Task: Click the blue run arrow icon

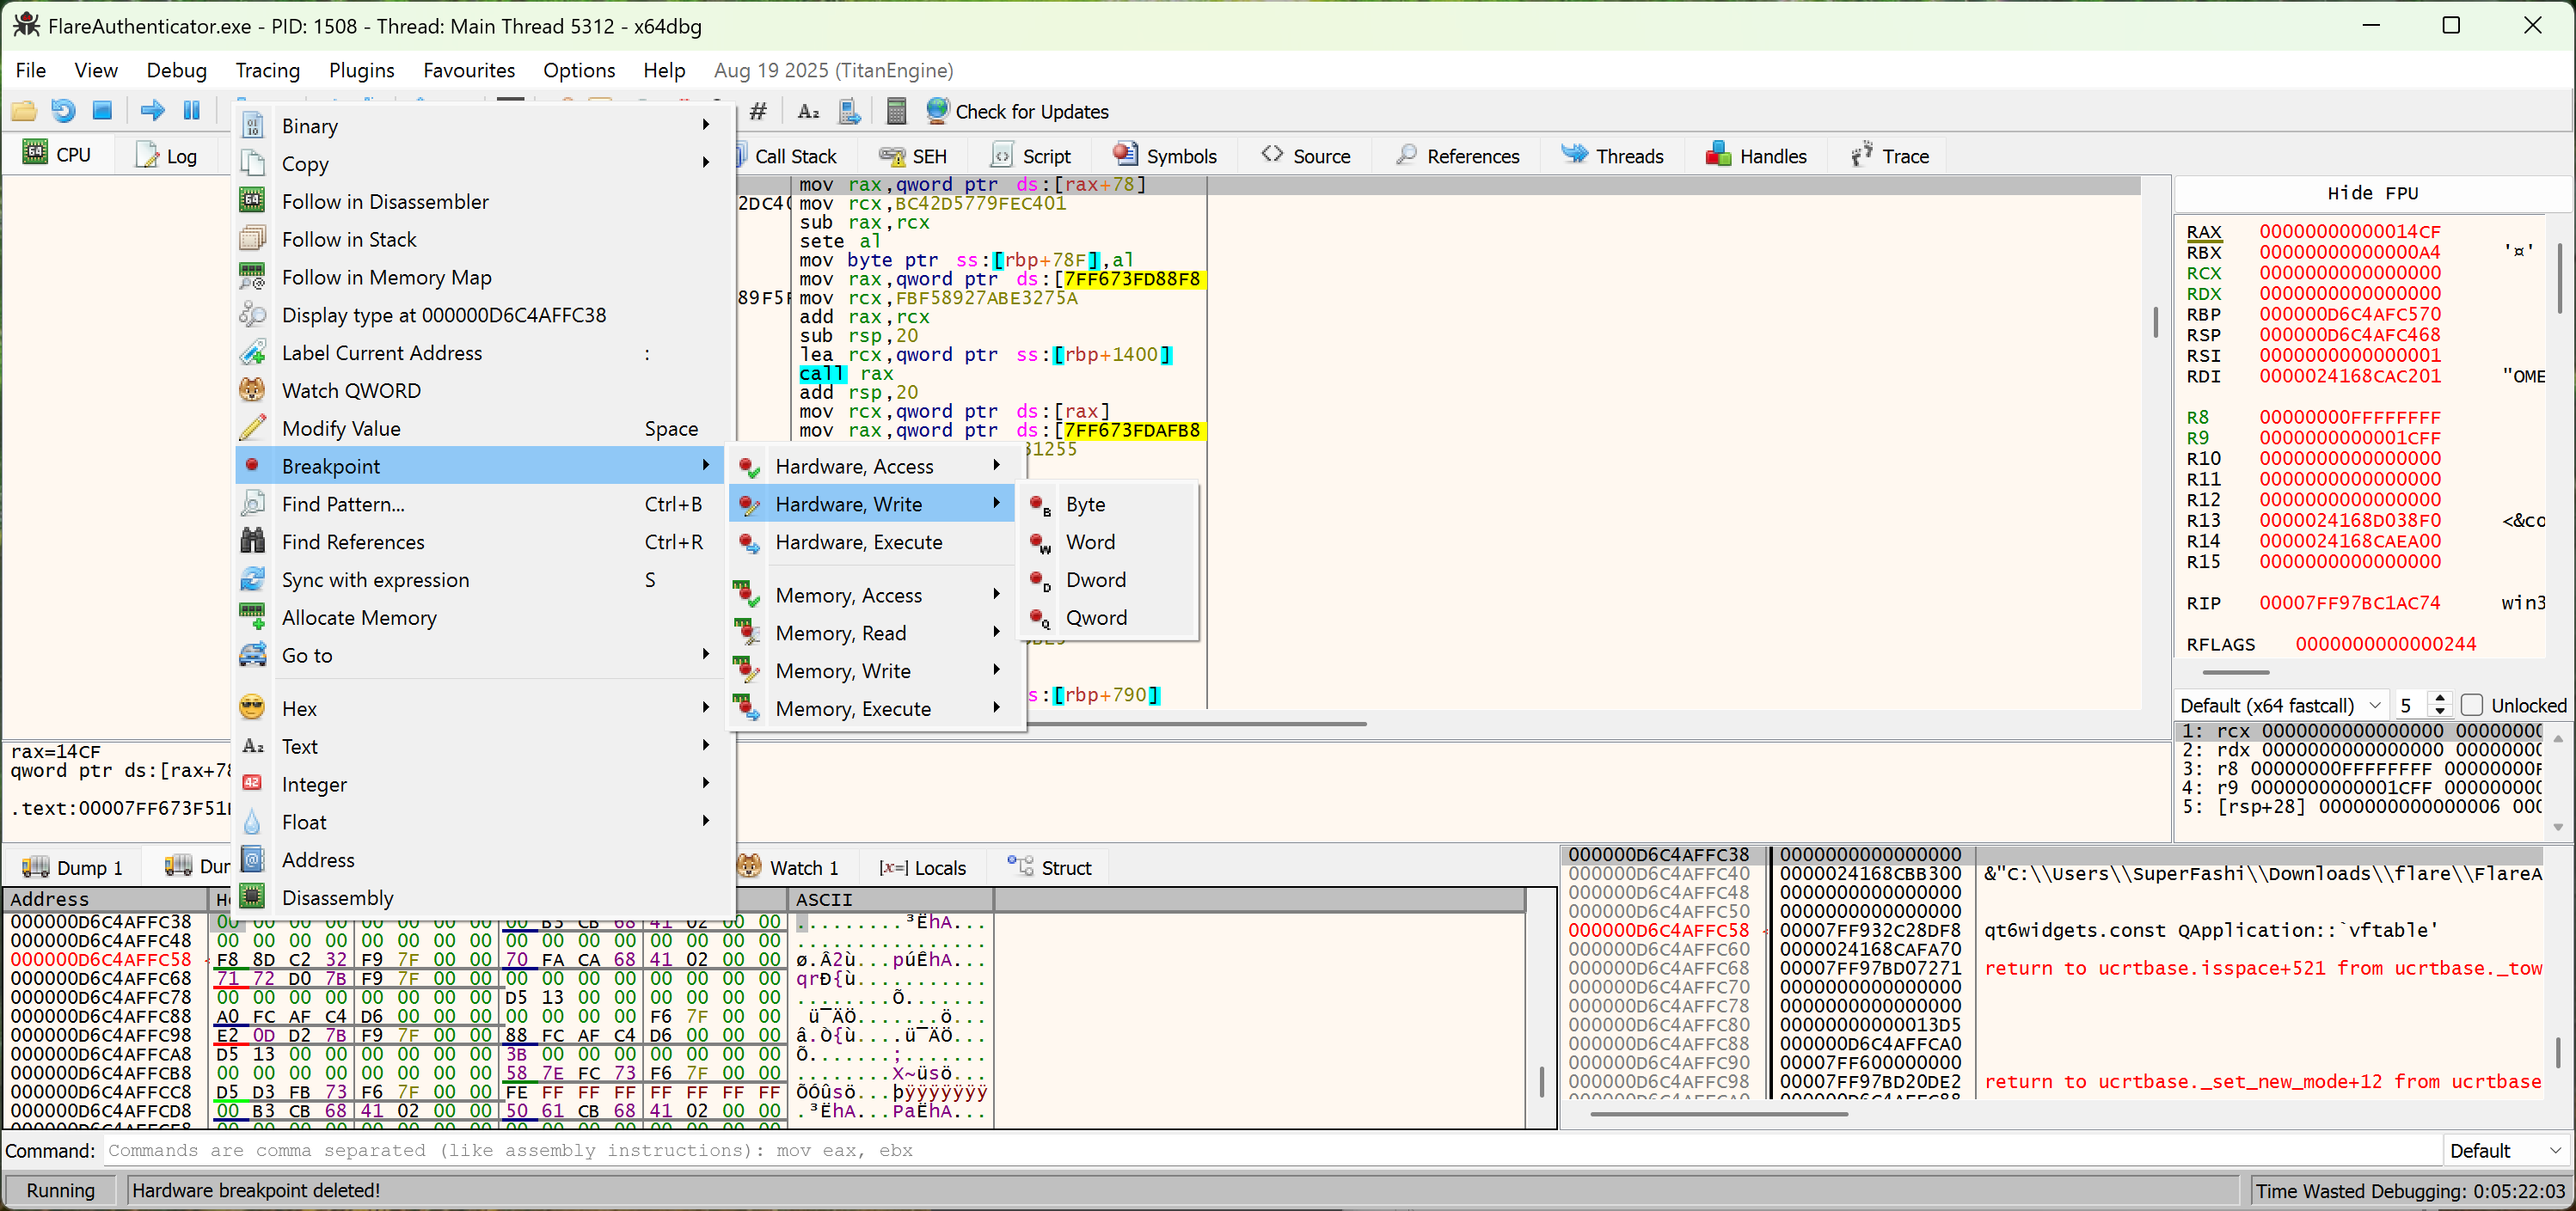Action: pyautogui.click(x=151, y=111)
